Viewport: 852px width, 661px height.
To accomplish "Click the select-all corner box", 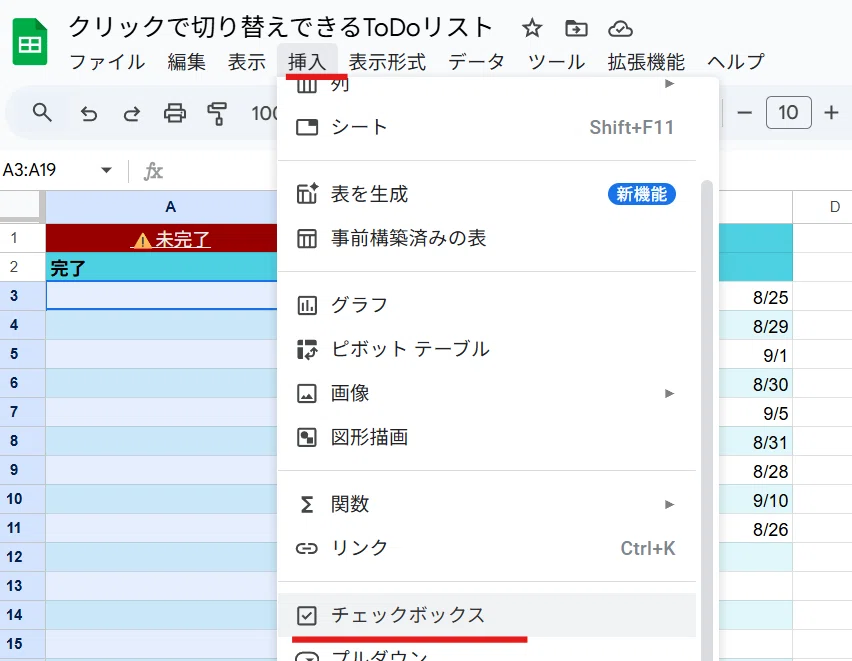I will [x=22, y=207].
